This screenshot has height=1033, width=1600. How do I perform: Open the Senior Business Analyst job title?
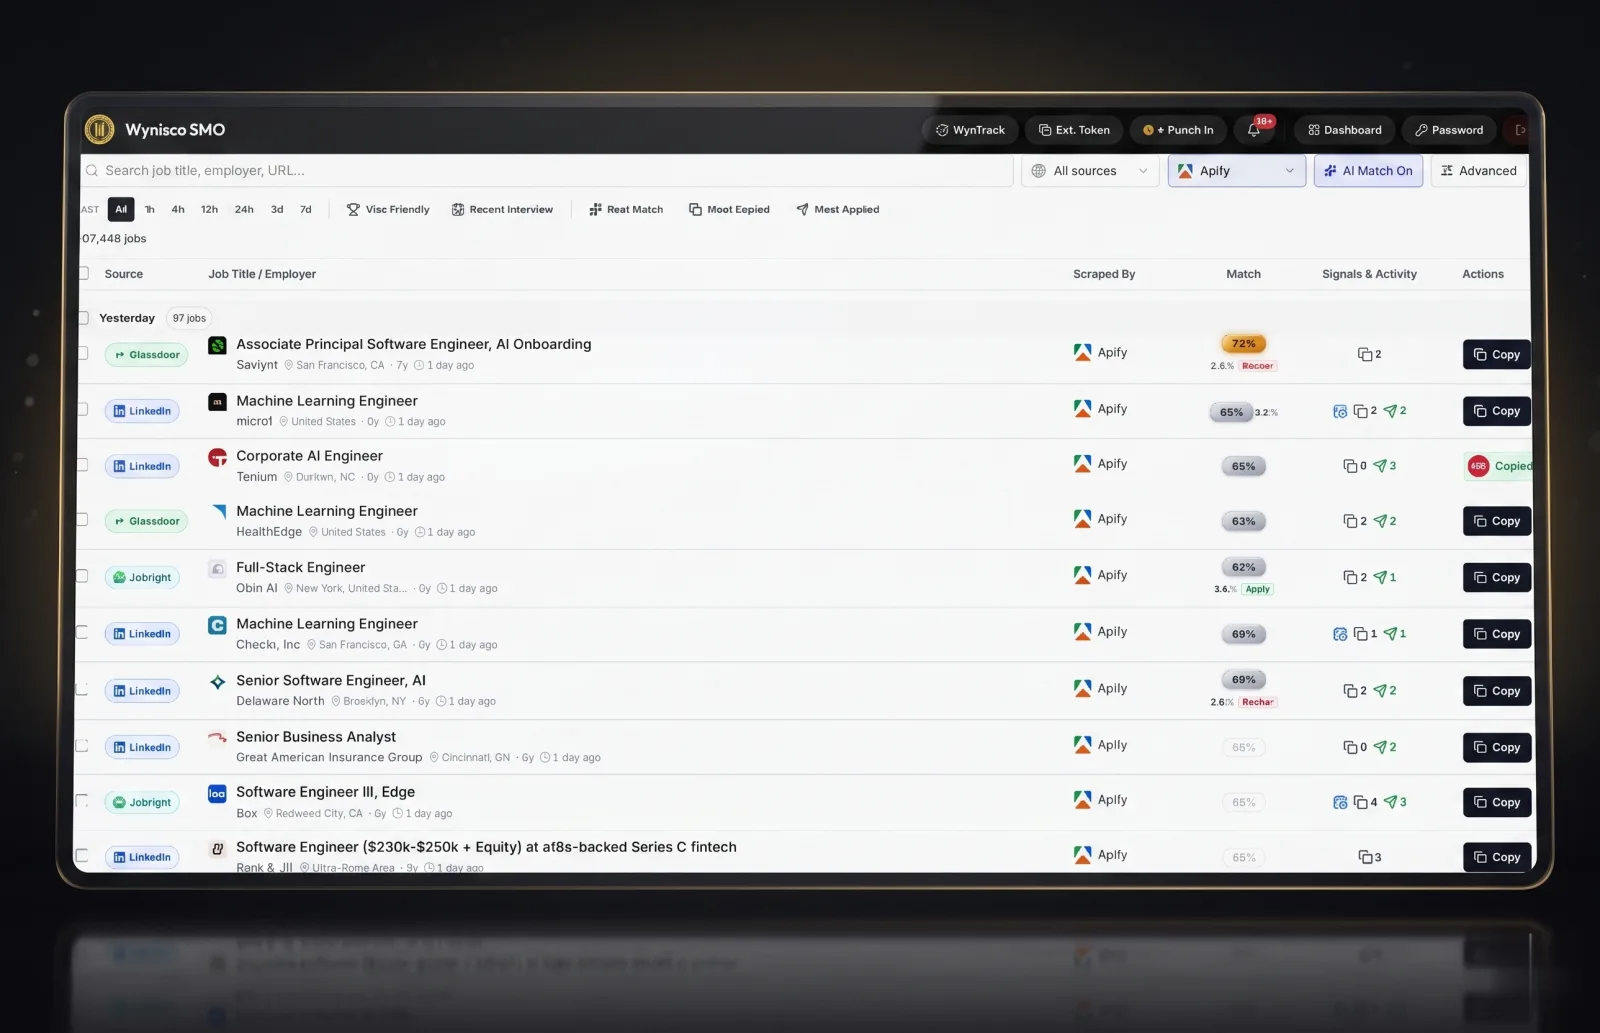(316, 737)
